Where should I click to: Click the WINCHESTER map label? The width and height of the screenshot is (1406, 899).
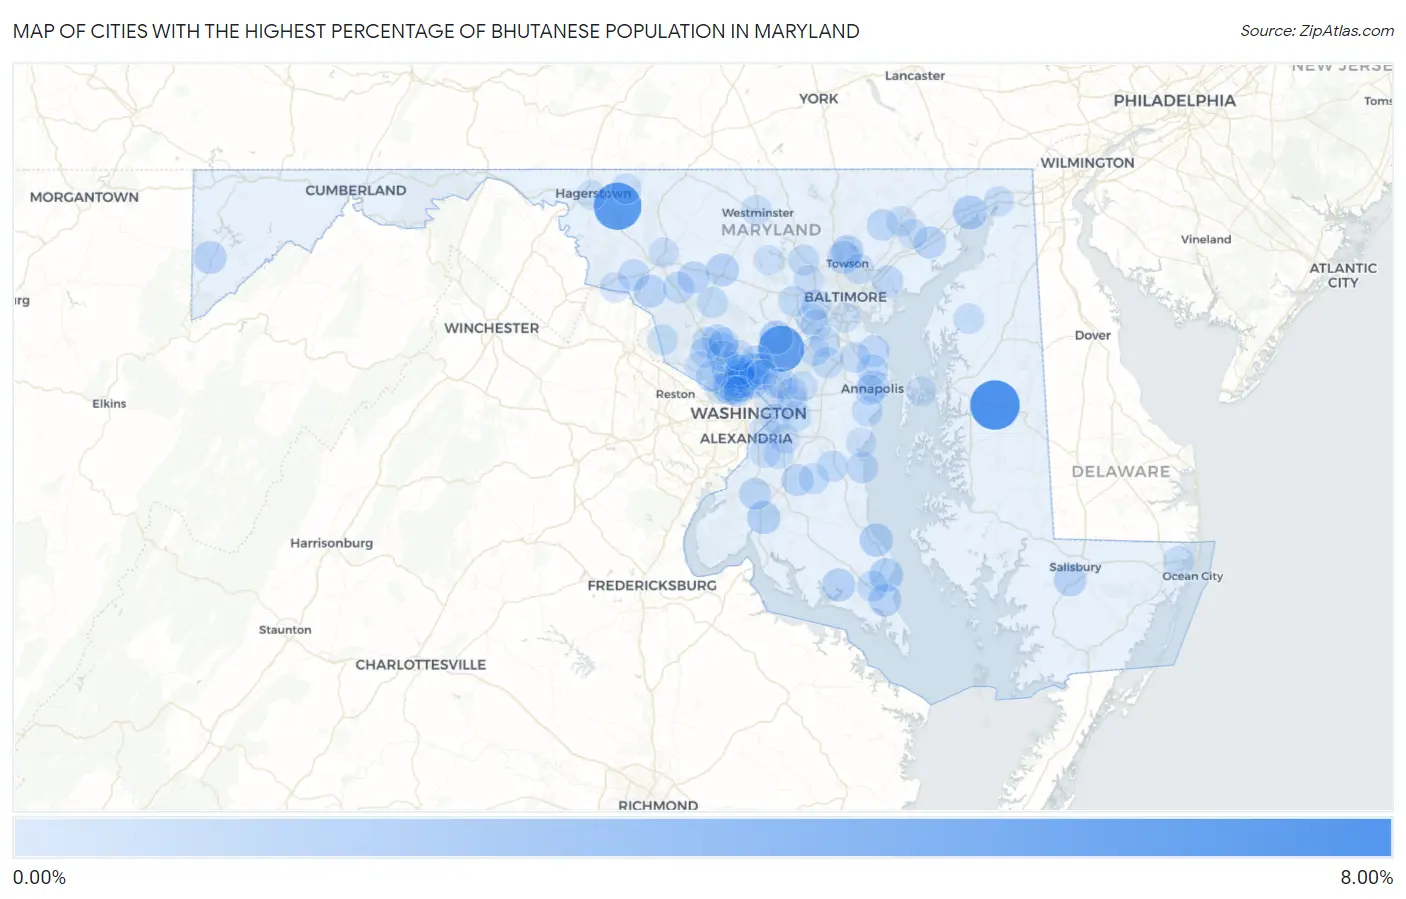[491, 328]
